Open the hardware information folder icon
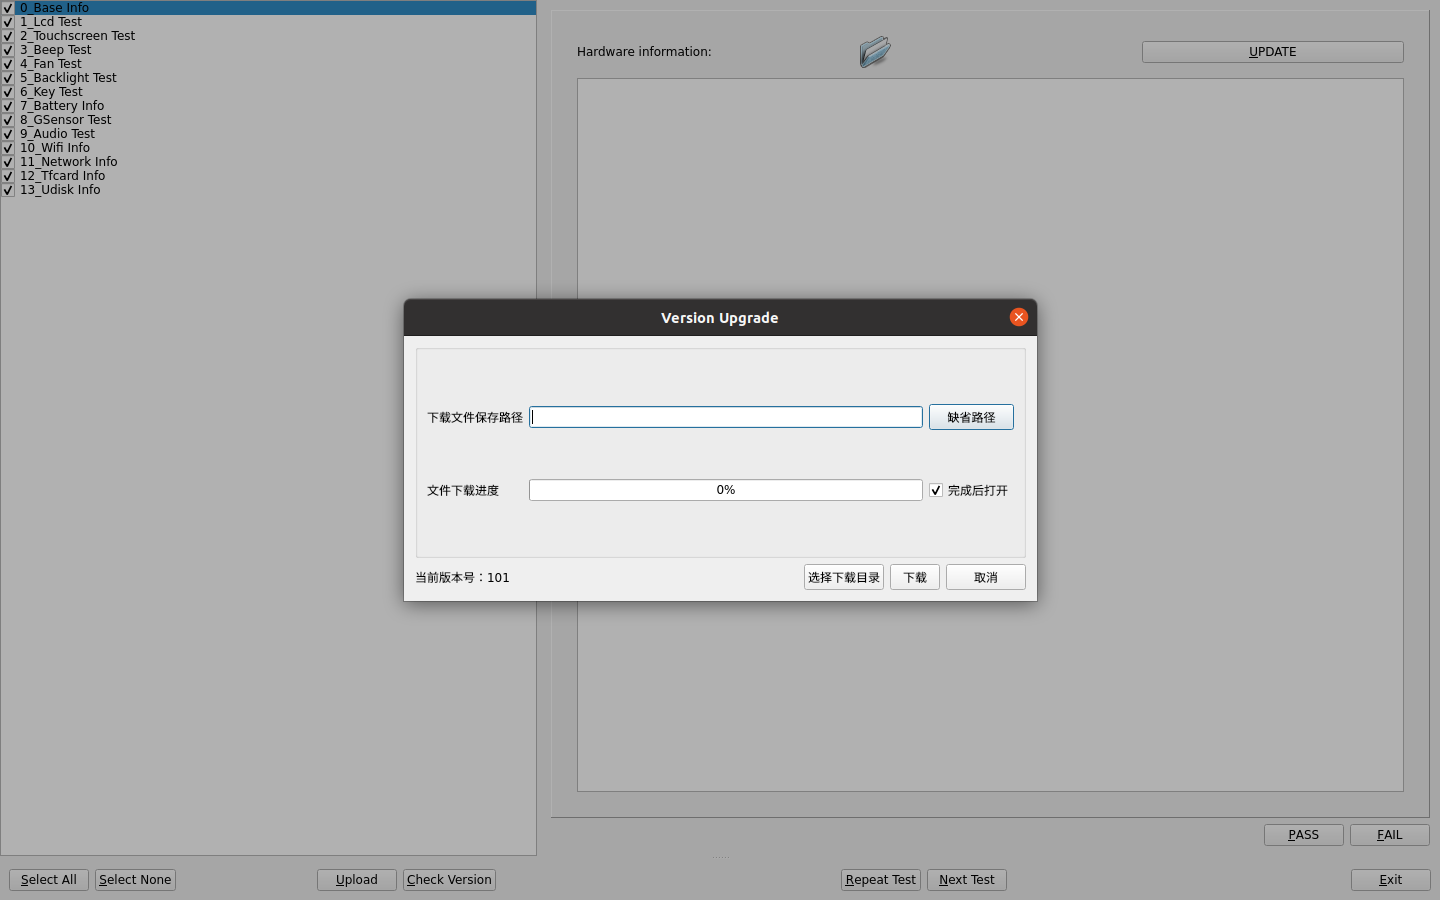1440x900 pixels. click(x=875, y=51)
